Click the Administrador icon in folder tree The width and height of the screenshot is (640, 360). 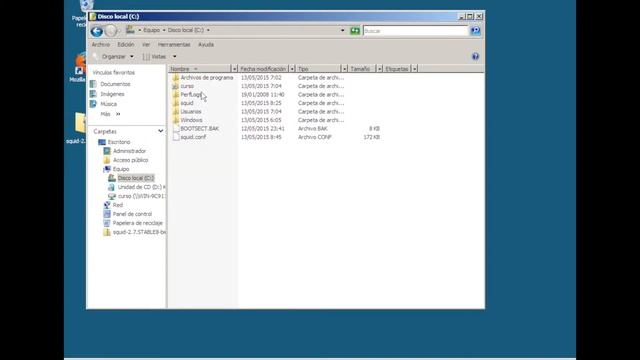click(107, 151)
